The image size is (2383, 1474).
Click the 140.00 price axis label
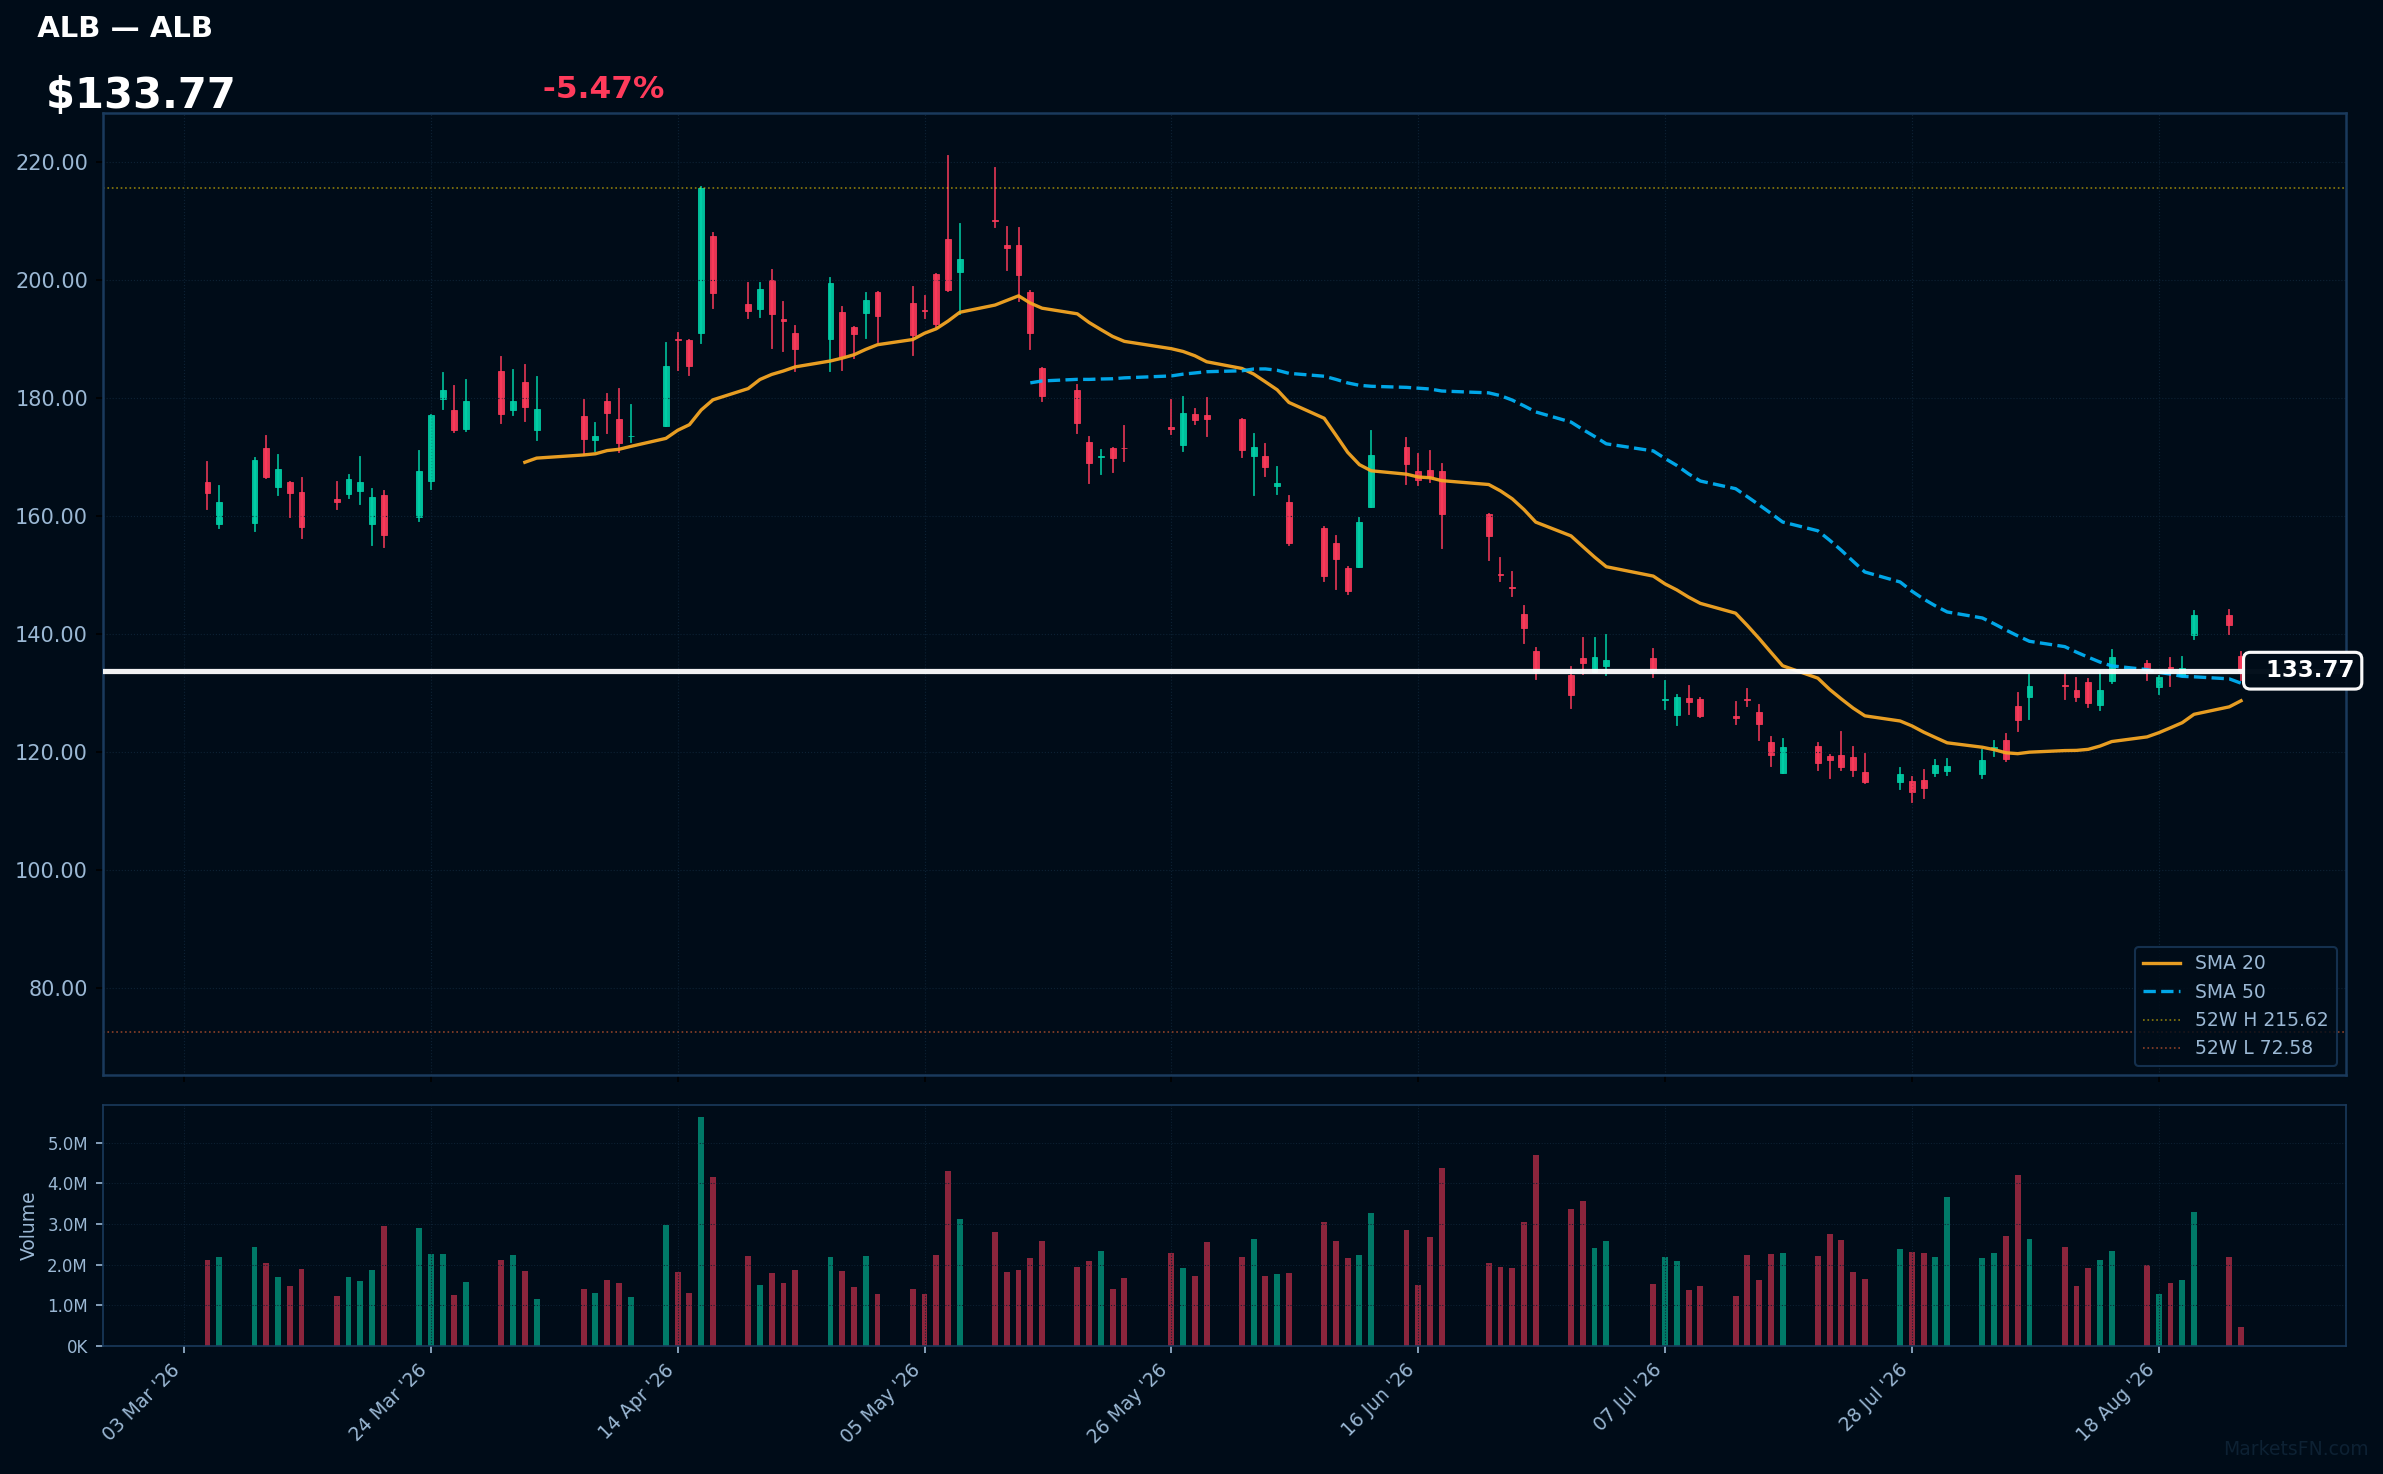pyautogui.click(x=52, y=634)
